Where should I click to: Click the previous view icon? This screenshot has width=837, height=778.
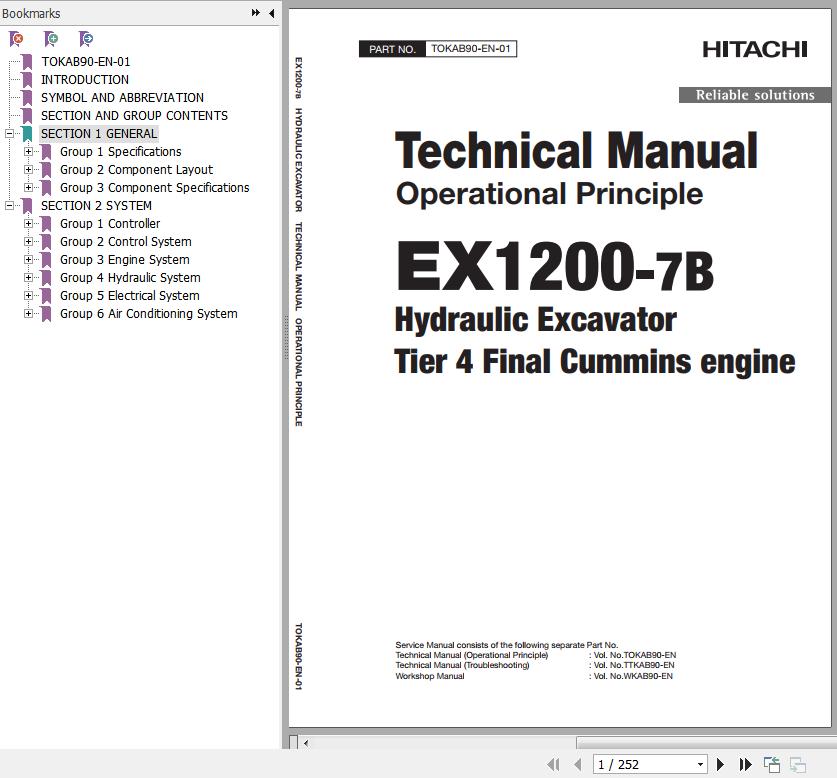point(772,765)
